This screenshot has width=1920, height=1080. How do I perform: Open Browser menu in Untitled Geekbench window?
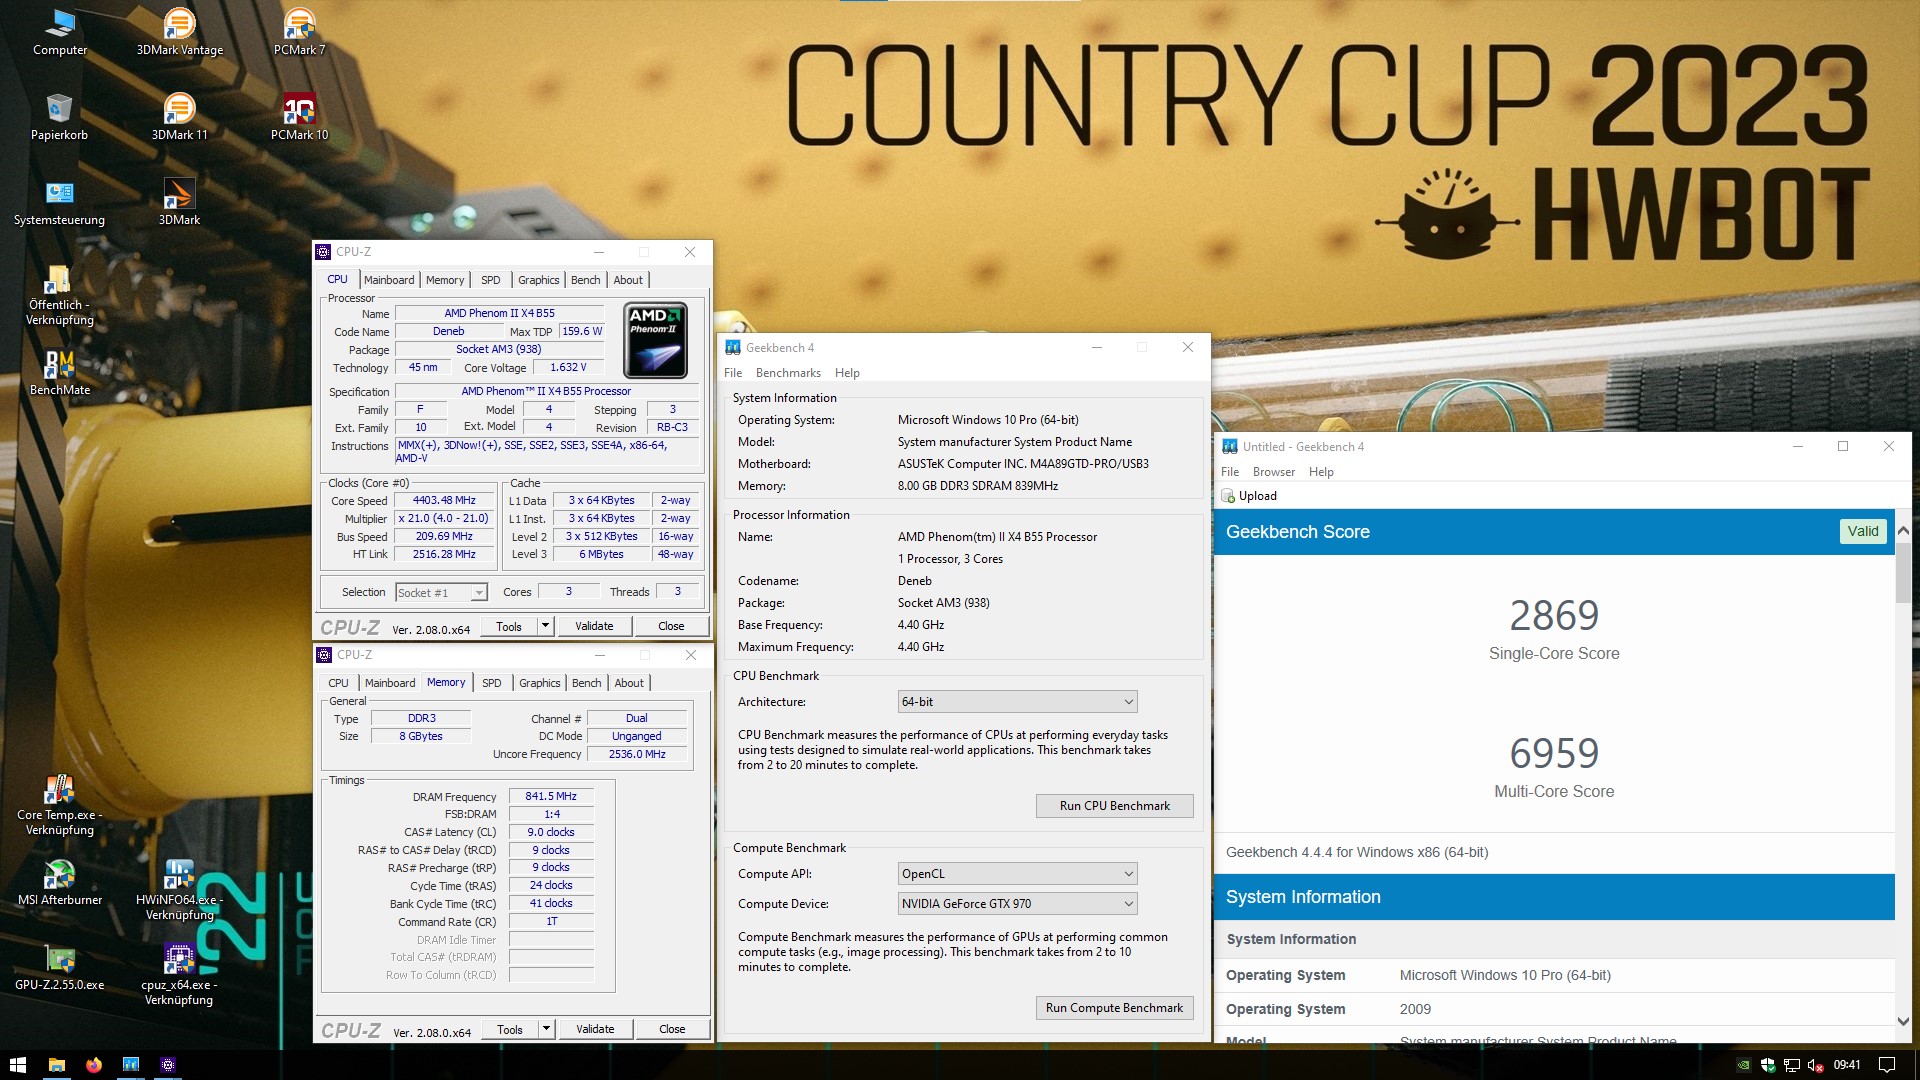[x=1273, y=472]
